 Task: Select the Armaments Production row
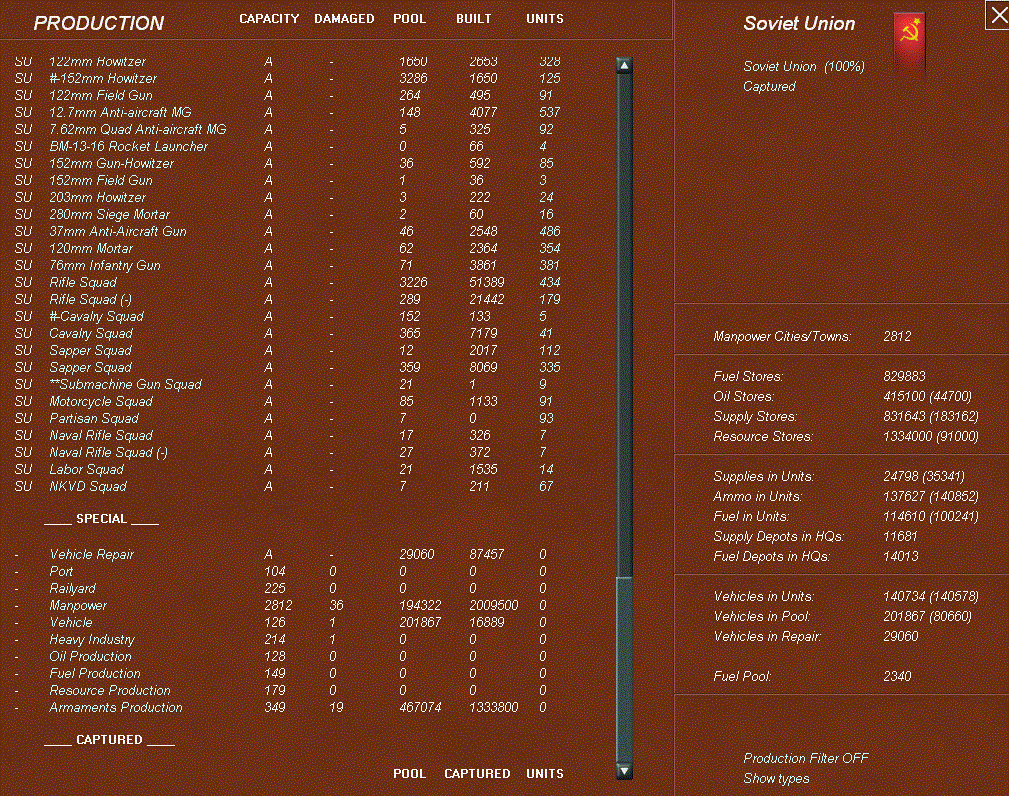[281, 707]
